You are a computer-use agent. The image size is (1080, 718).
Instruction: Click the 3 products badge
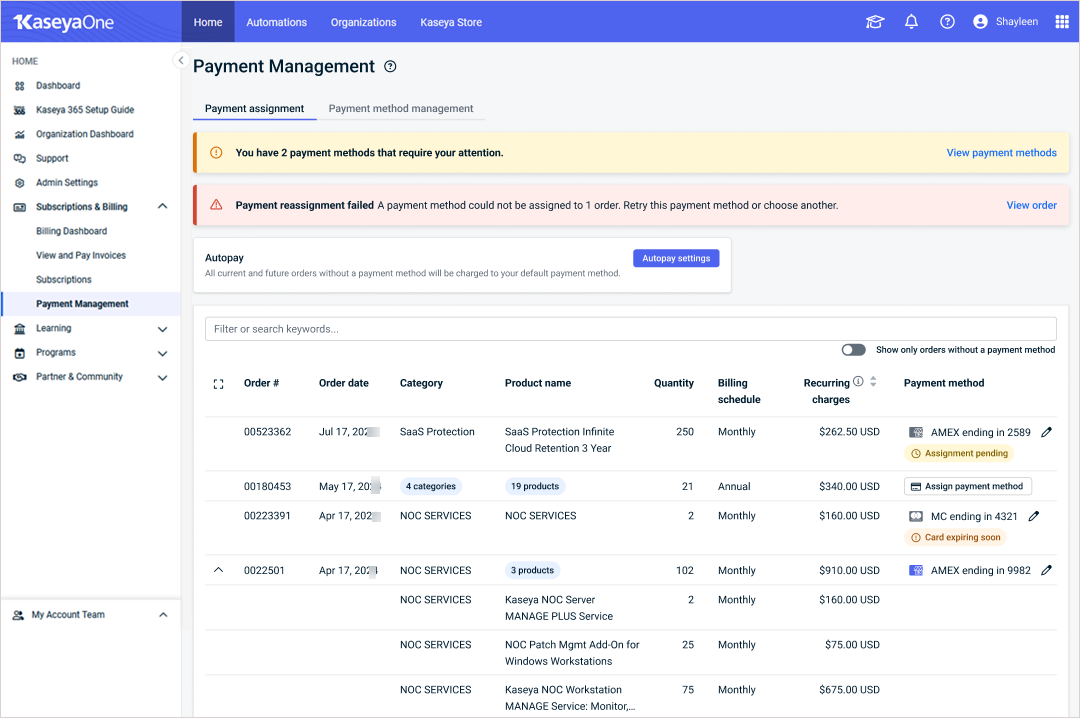tap(532, 570)
